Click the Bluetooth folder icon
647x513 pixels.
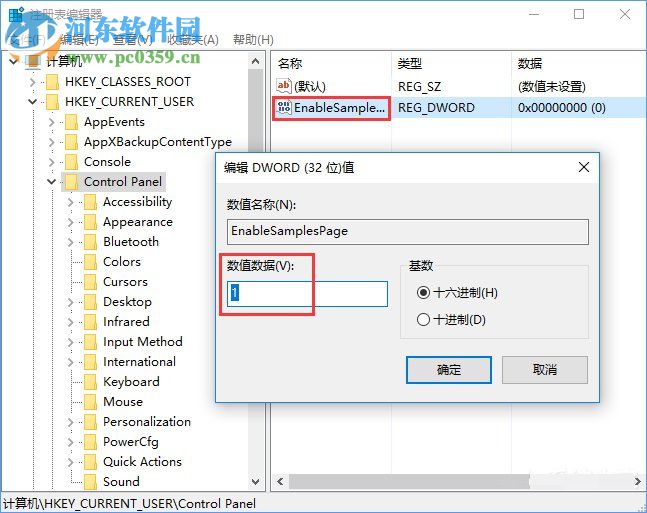(90, 242)
